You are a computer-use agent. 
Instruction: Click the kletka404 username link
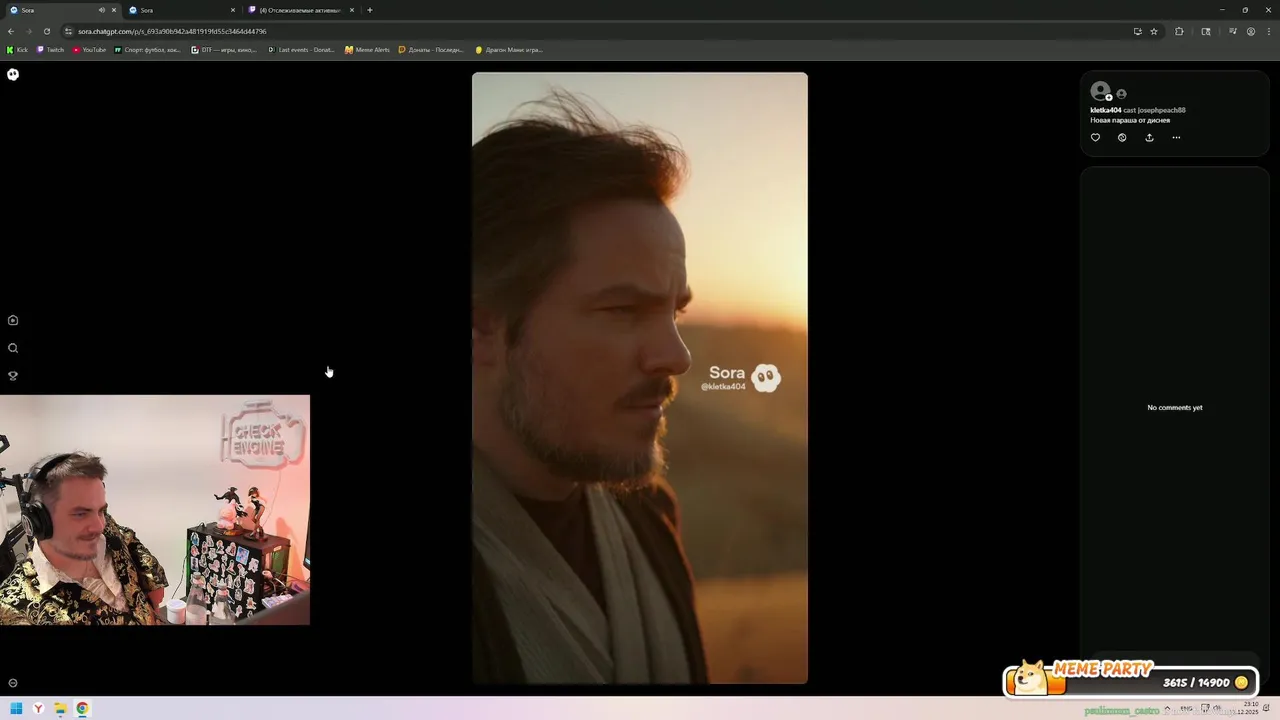pyautogui.click(x=1105, y=110)
